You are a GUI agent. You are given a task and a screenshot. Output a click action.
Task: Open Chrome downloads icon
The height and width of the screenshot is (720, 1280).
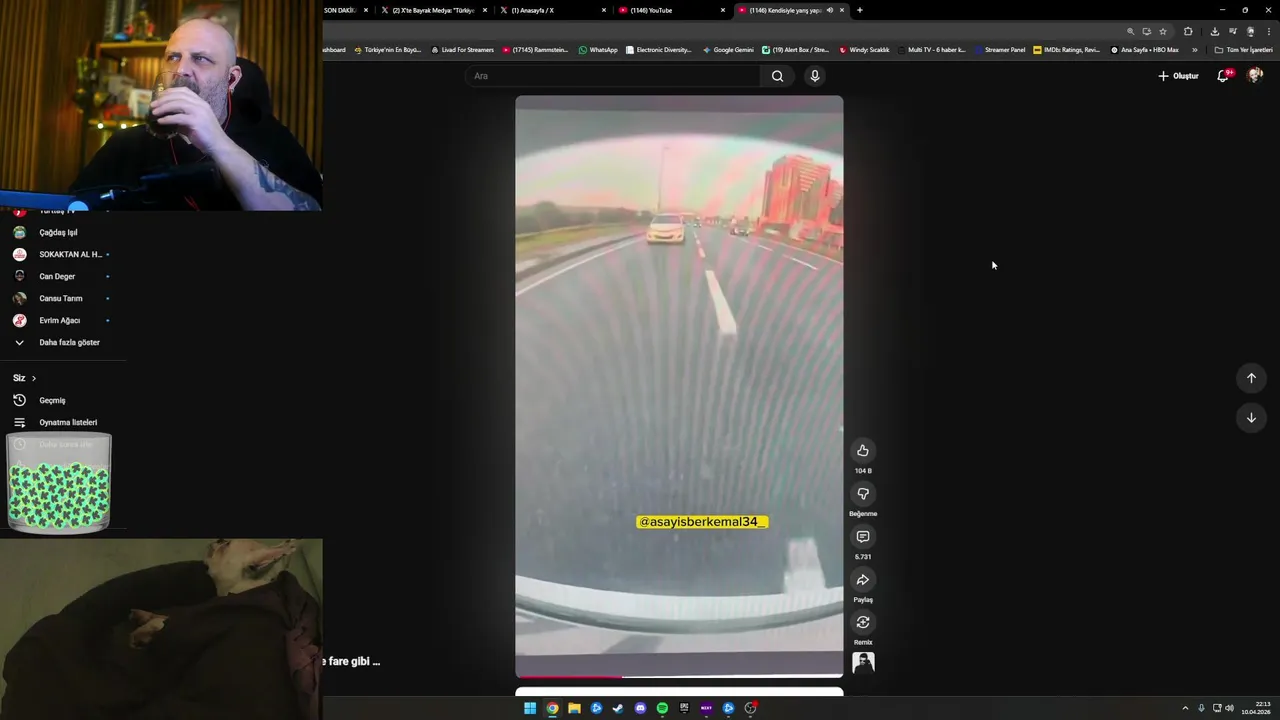[1214, 31]
